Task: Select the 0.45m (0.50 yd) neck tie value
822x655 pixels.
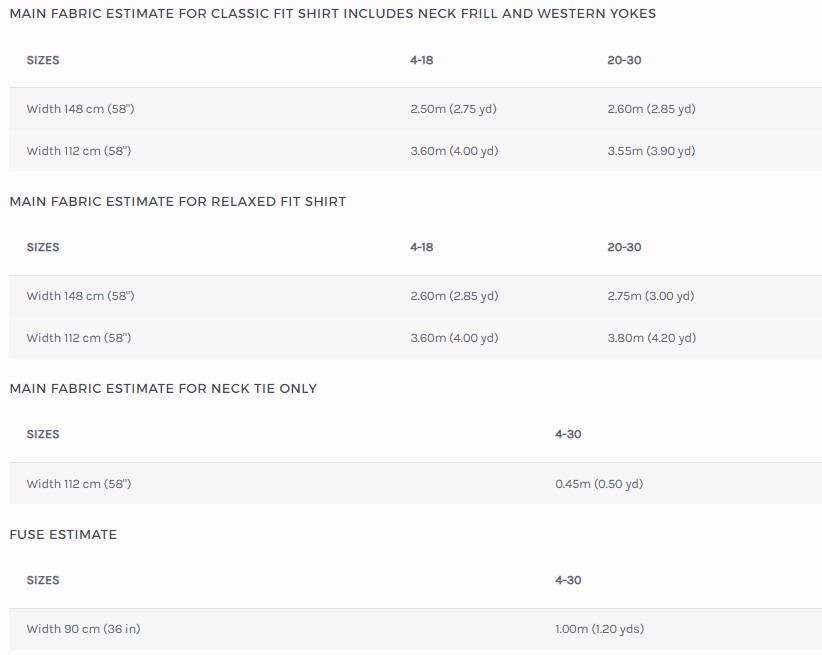Action: coord(598,484)
